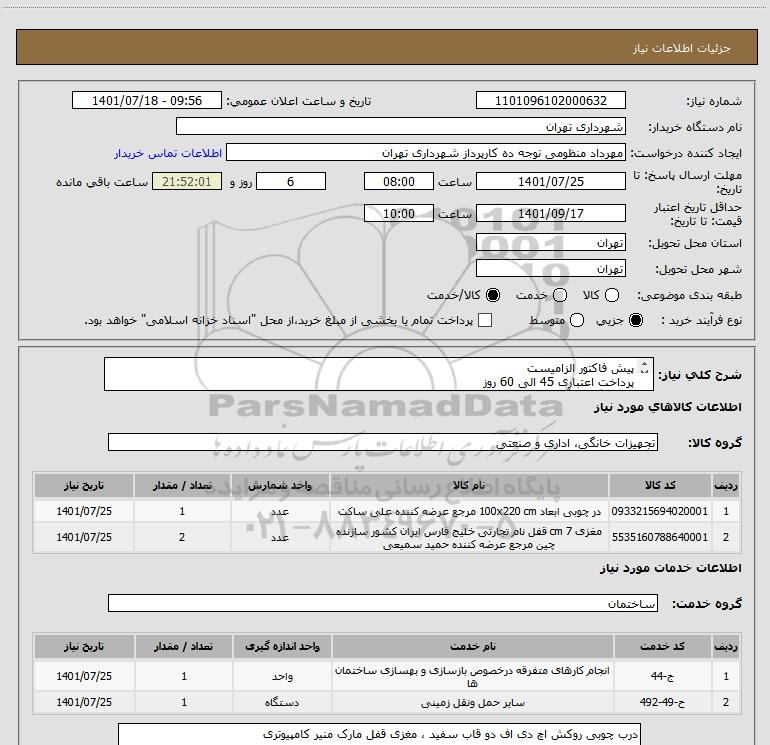Click service code ج-49-492
Viewport: 770px width, 745px height.
[662, 702]
